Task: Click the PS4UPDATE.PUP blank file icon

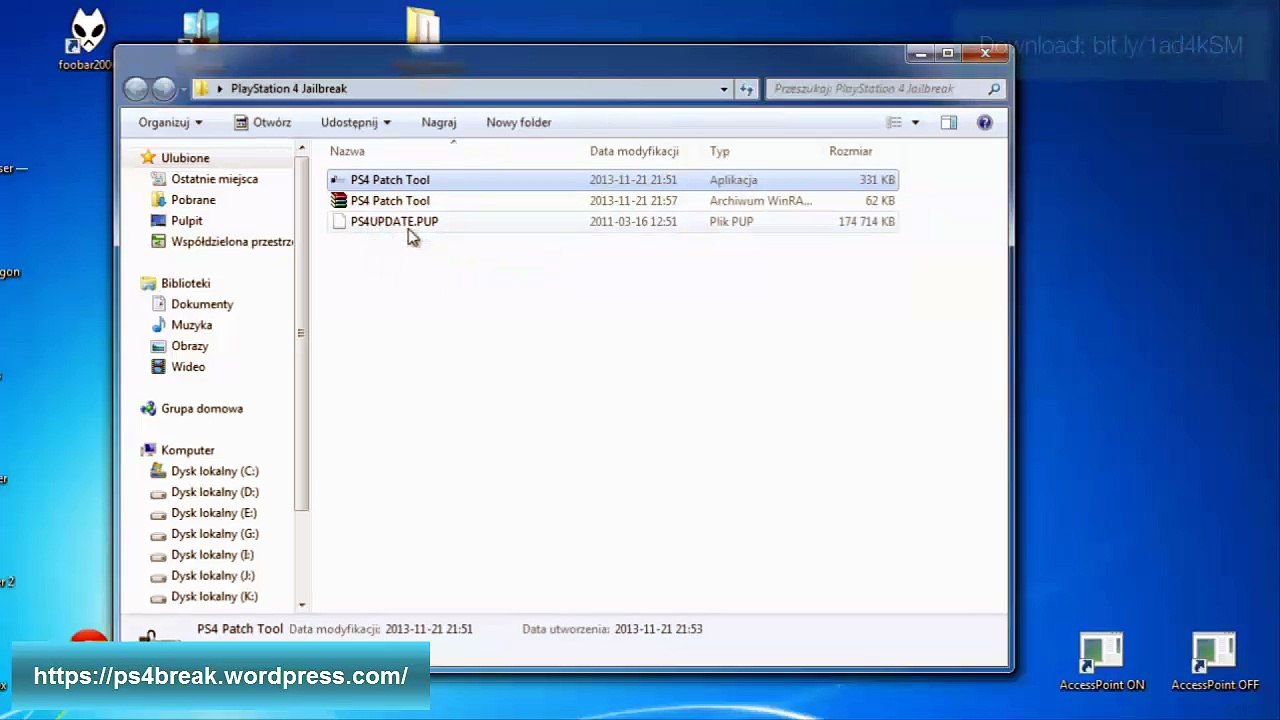Action: pyautogui.click(x=339, y=222)
